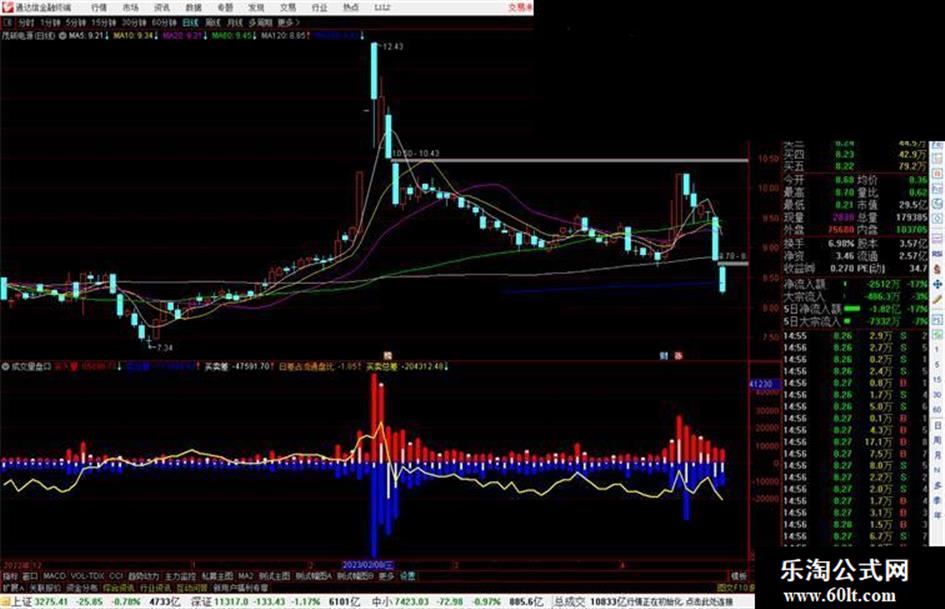Click the 点击此处连接 status link

tap(707, 602)
